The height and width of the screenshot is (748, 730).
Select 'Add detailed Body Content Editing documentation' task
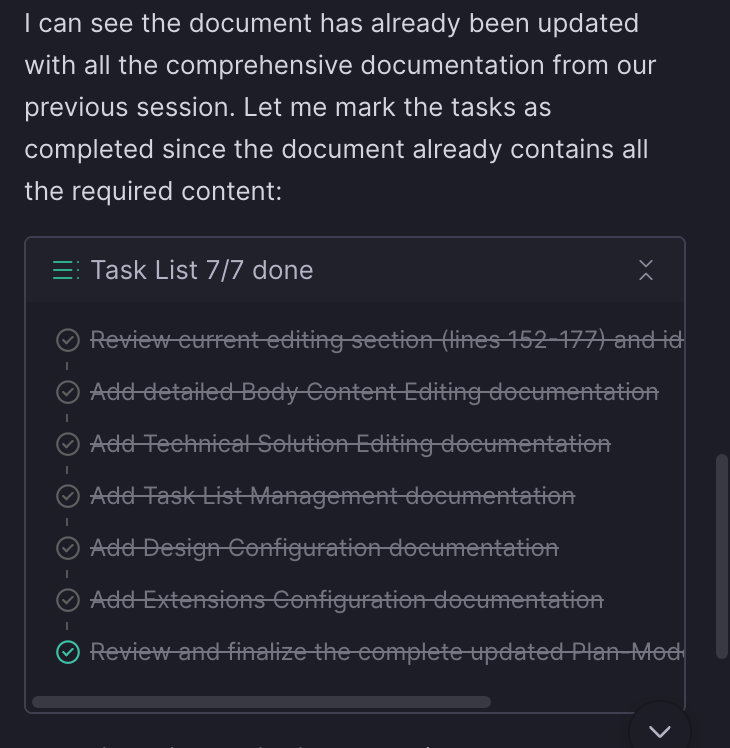(374, 392)
